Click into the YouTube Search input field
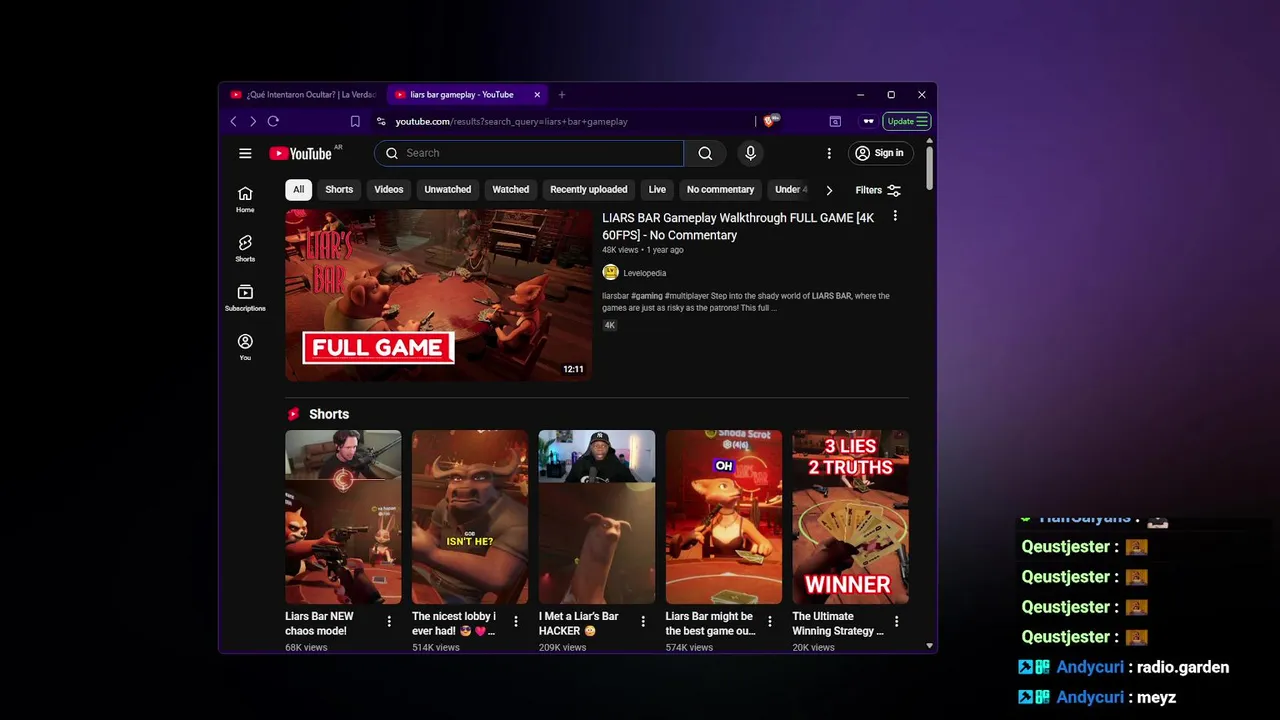1280x720 pixels. pos(530,153)
